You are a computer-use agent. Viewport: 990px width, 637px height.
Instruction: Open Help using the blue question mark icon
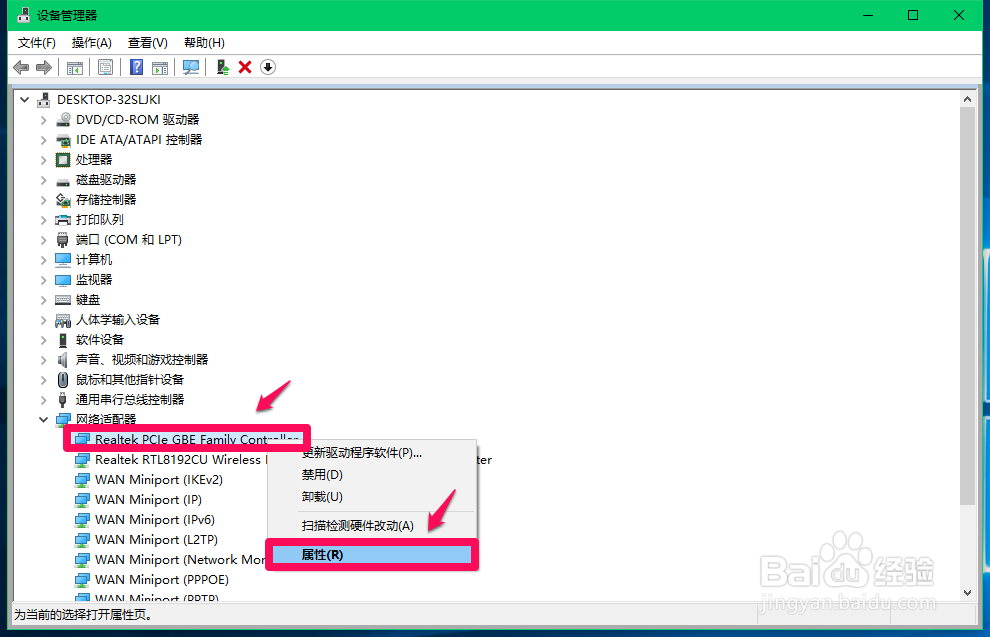click(137, 67)
